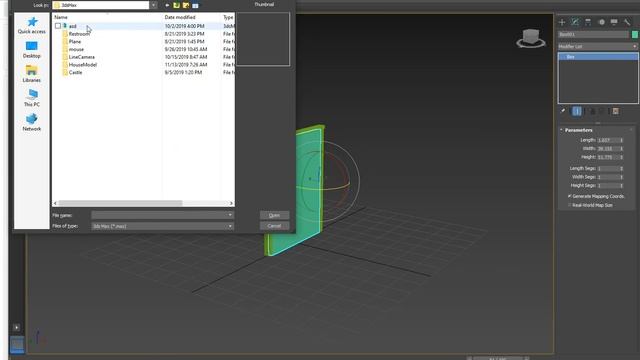Screen dimensions: 640x360
Task: Click the Height spinner arrows
Action: pyautogui.click(x=622, y=157)
